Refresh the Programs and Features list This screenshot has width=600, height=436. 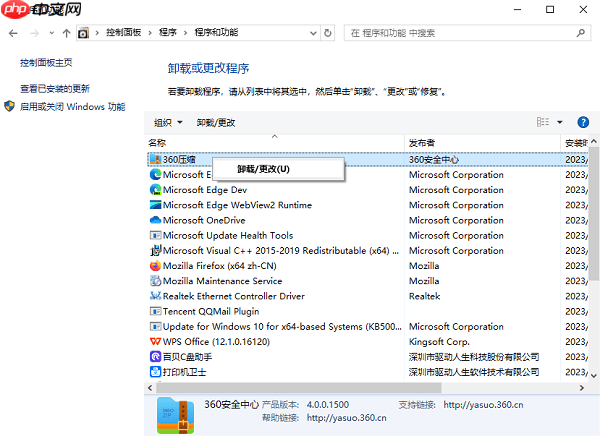click(x=328, y=33)
